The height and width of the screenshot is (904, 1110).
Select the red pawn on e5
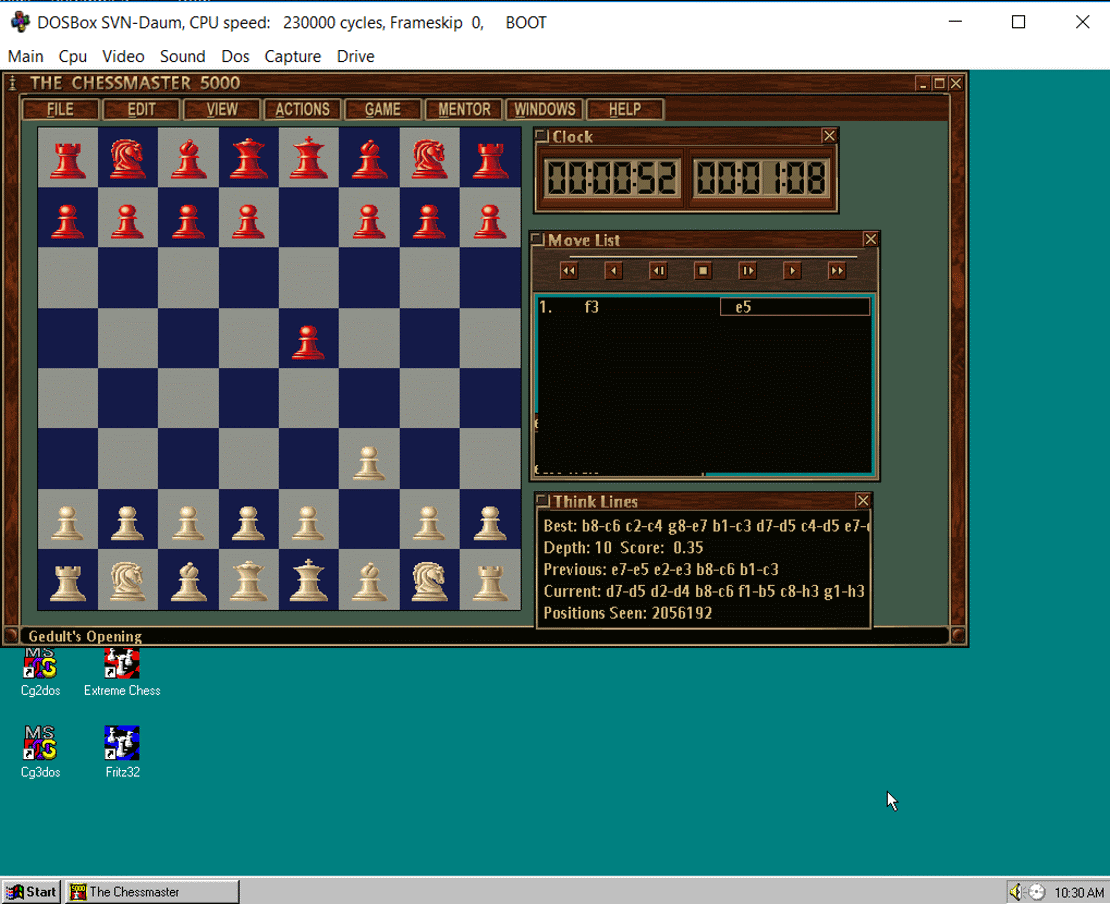click(309, 338)
